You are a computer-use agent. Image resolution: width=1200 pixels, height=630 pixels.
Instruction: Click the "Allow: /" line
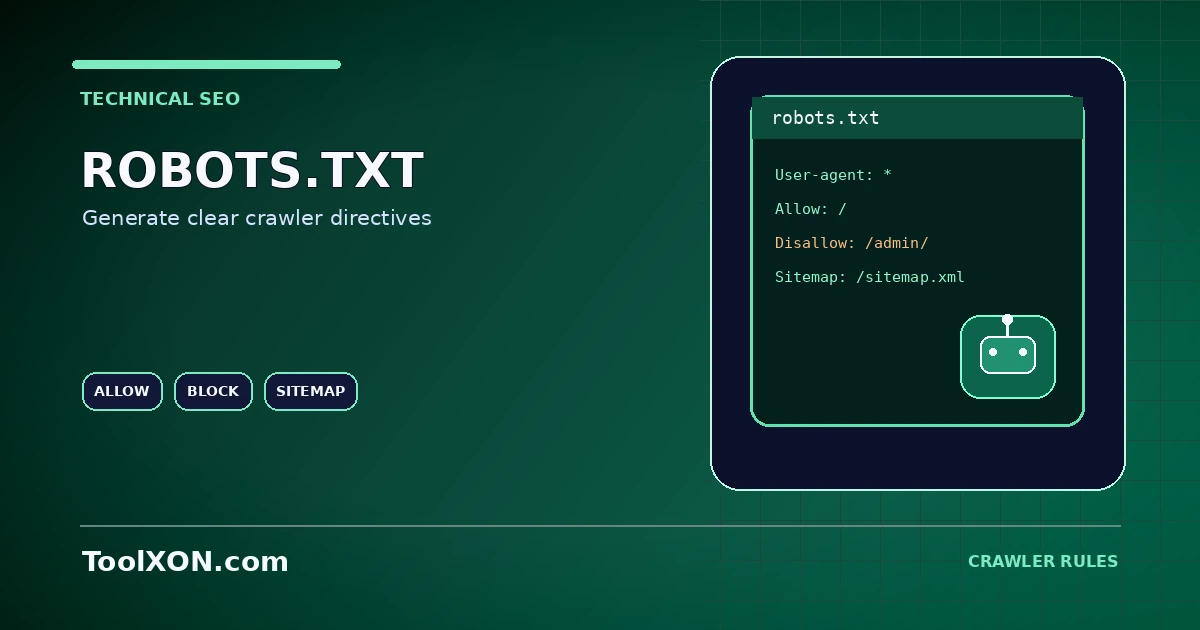(x=811, y=209)
